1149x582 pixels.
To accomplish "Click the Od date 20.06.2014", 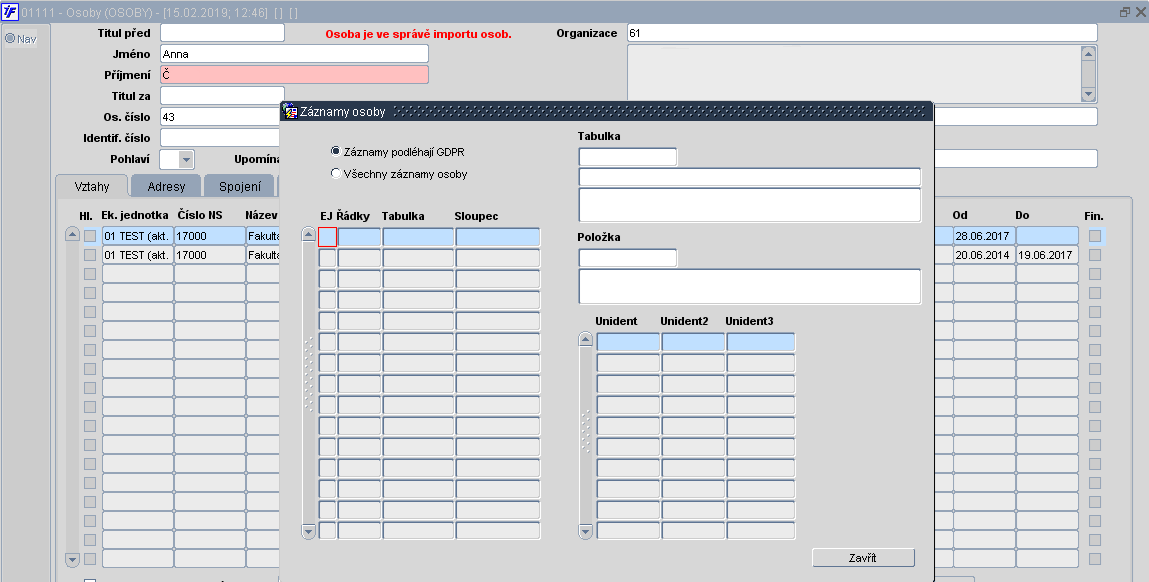I will coord(983,255).
